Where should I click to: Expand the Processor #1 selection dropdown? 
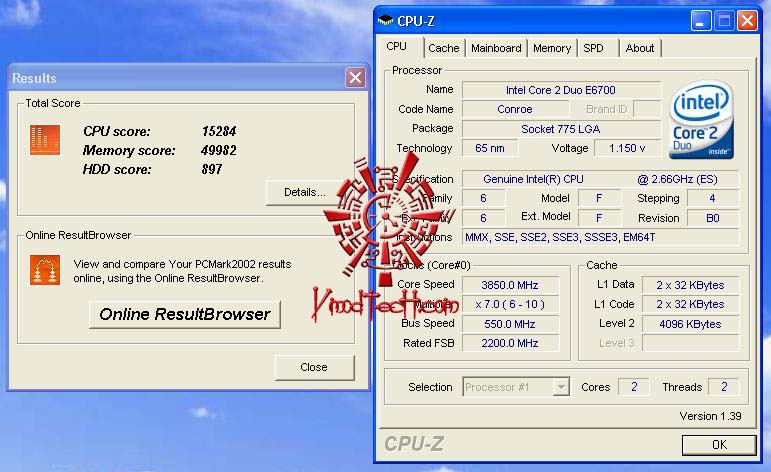coord(560,387)
